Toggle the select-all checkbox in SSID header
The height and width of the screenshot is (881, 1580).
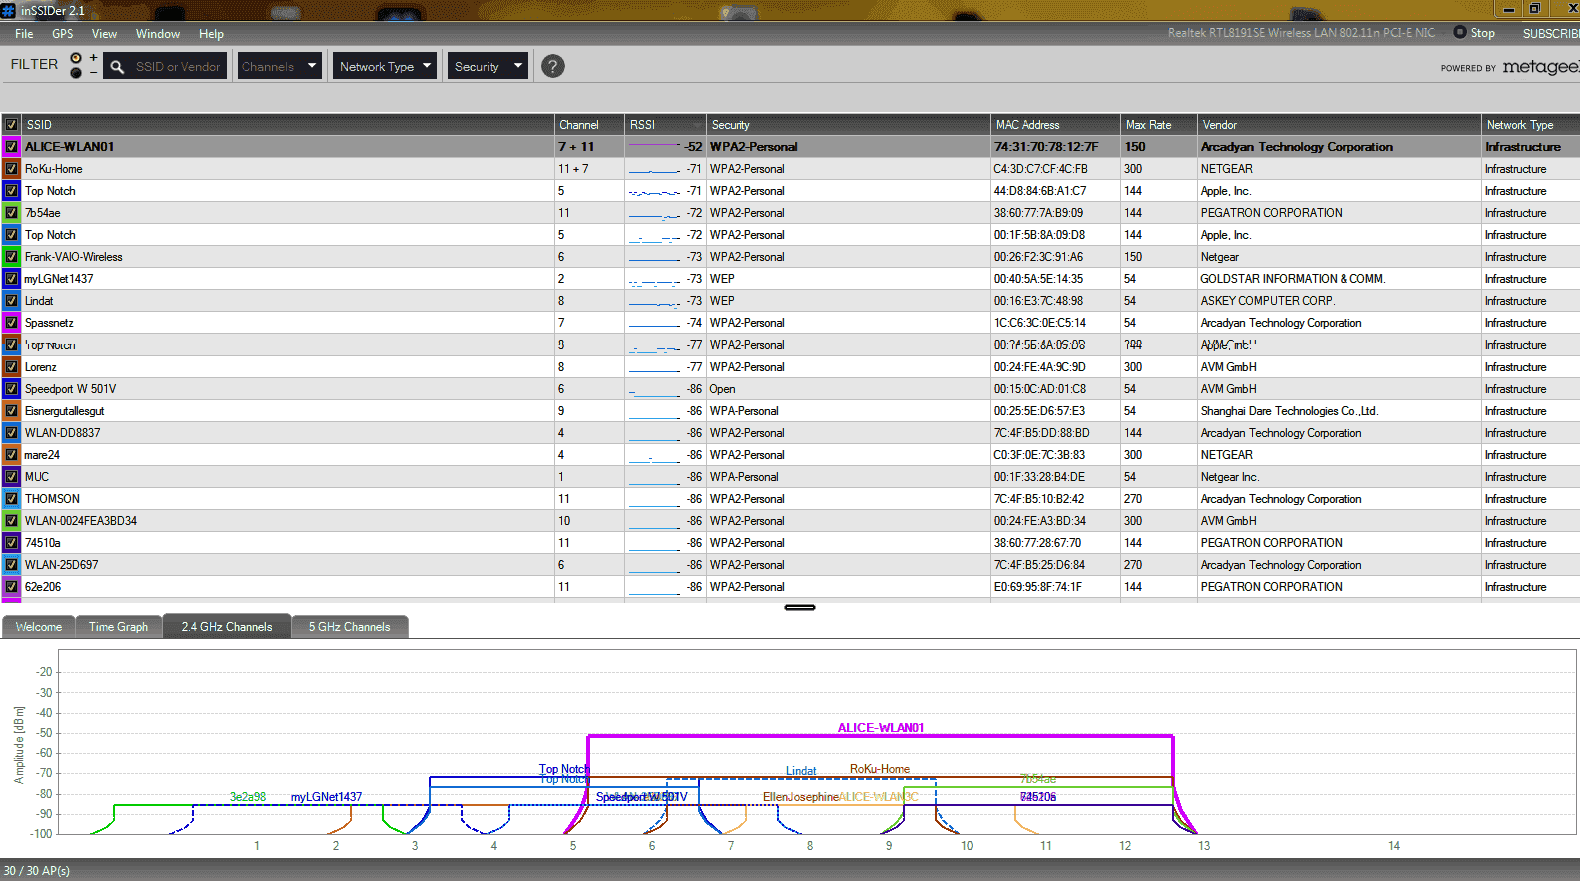point(12,125)
